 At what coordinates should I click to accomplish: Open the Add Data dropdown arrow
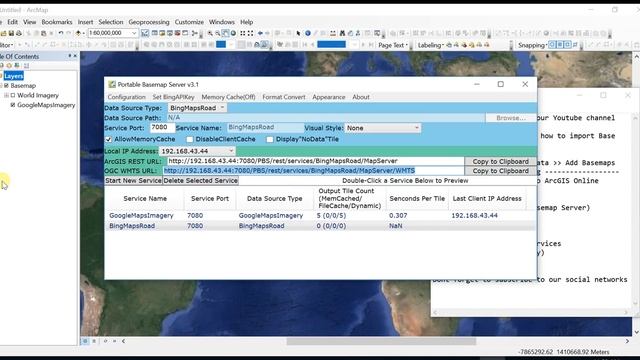click(84, 33)
